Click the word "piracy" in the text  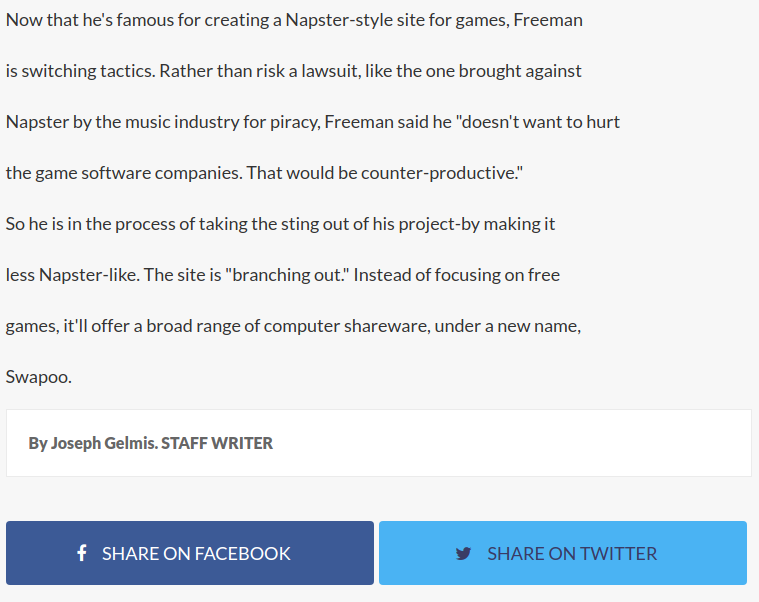[x=297, y=122]
